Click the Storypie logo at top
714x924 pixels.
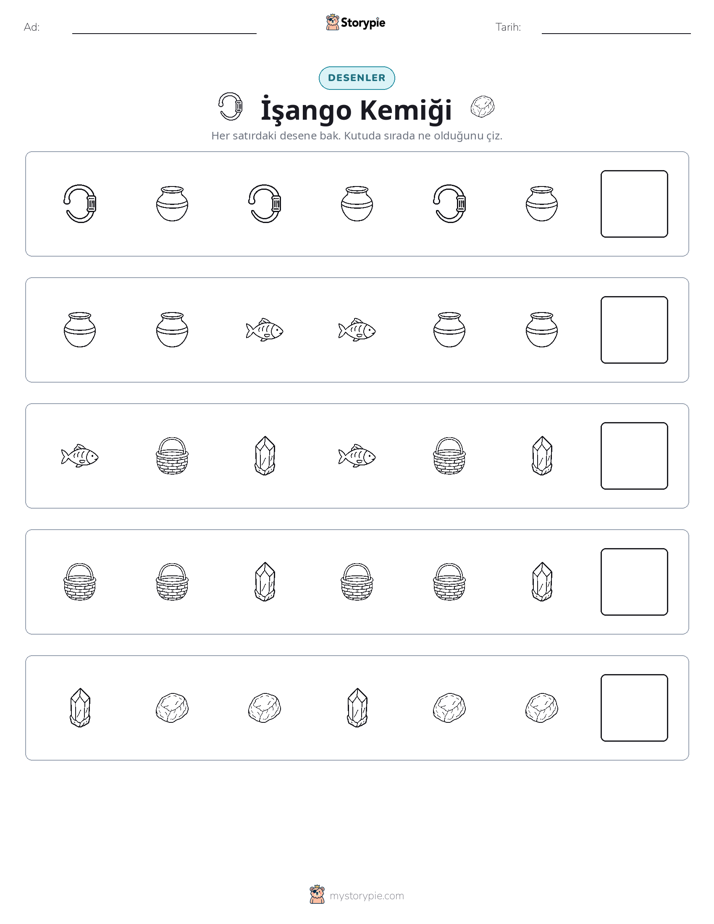[355, 22]
